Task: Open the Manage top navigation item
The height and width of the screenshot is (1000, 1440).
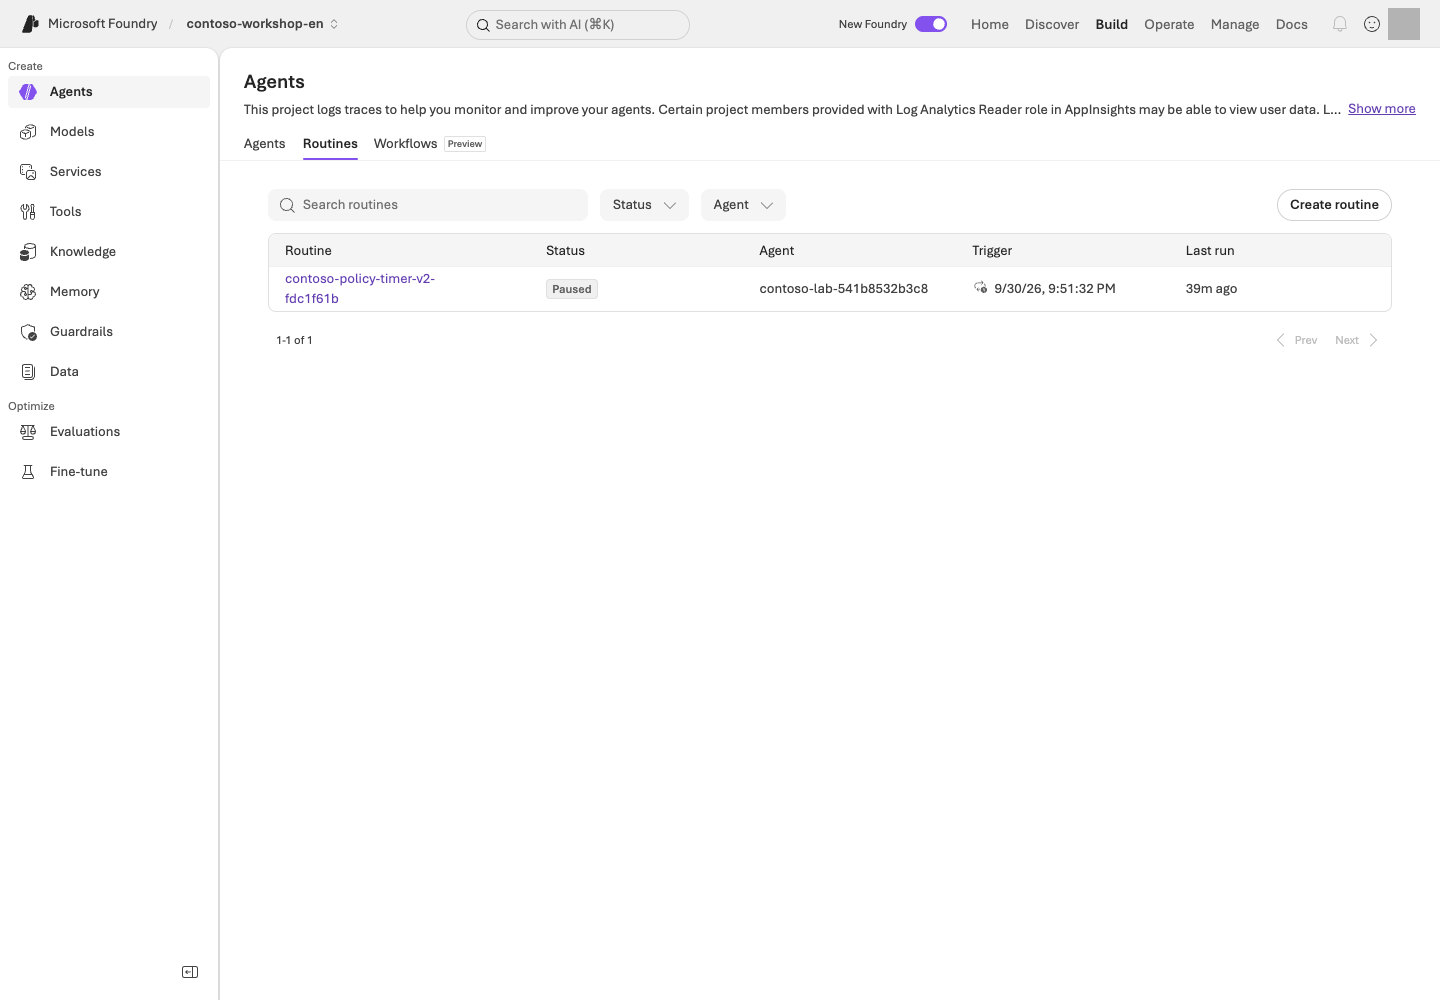Action: coord(1235,24)
